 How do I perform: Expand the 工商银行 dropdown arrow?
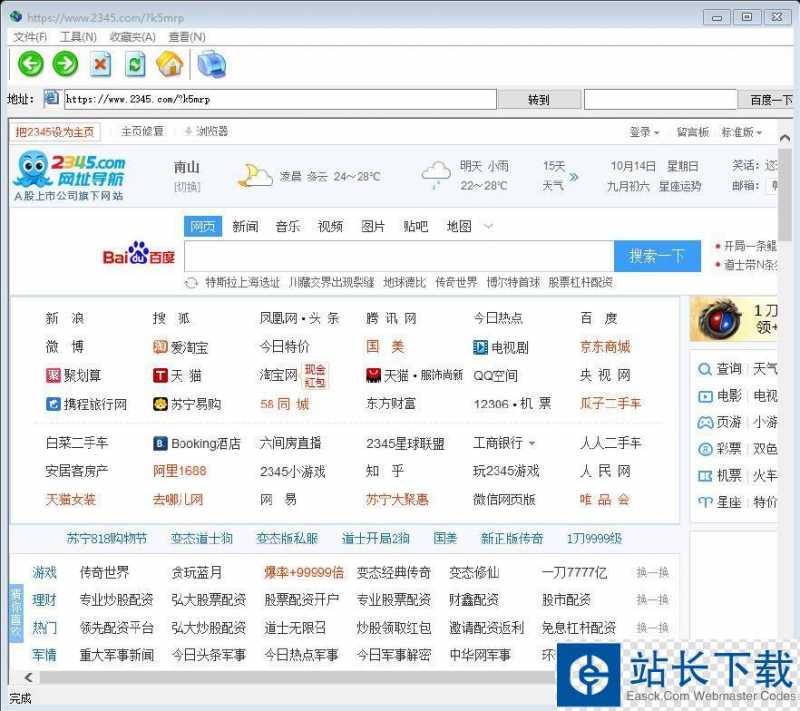click(x=532, y=443)
